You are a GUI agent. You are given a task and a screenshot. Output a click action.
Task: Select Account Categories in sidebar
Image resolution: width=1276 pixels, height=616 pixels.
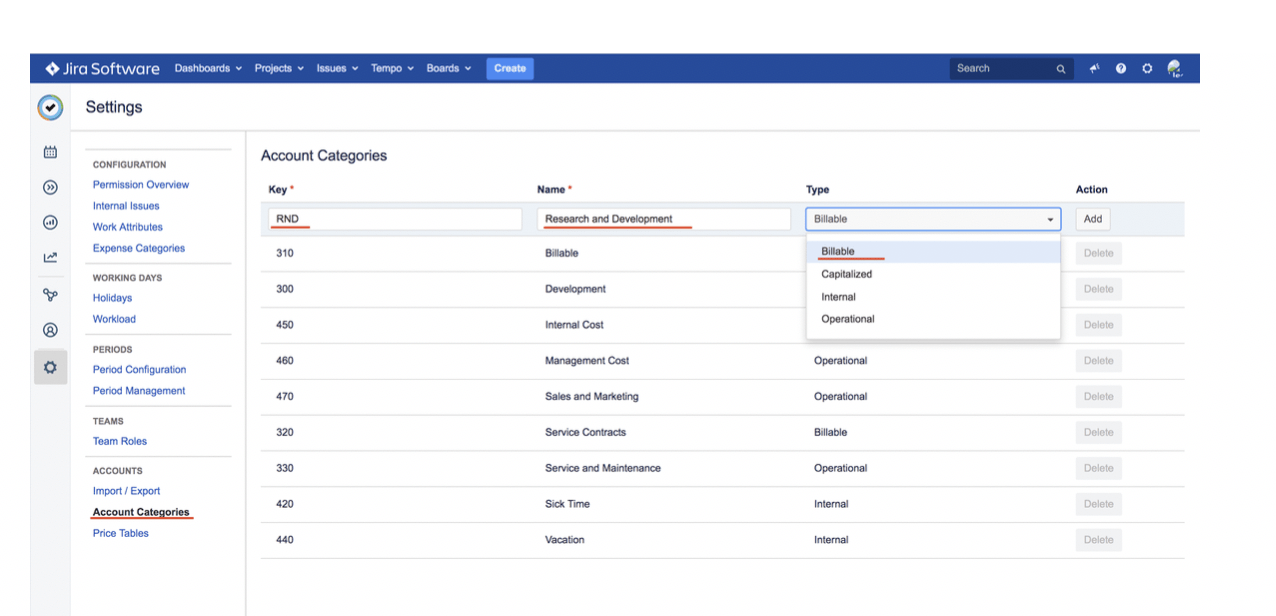141,512
